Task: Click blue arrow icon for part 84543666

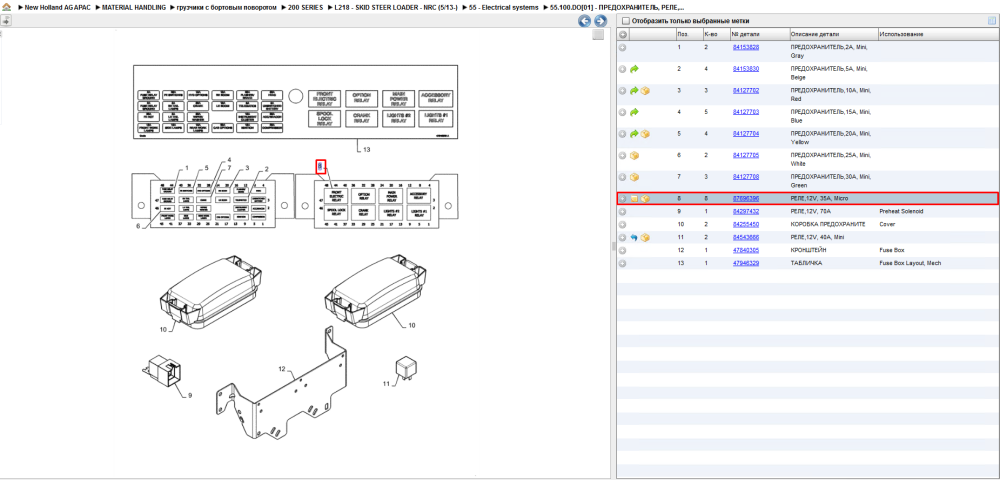Action: tap(634, 238)
